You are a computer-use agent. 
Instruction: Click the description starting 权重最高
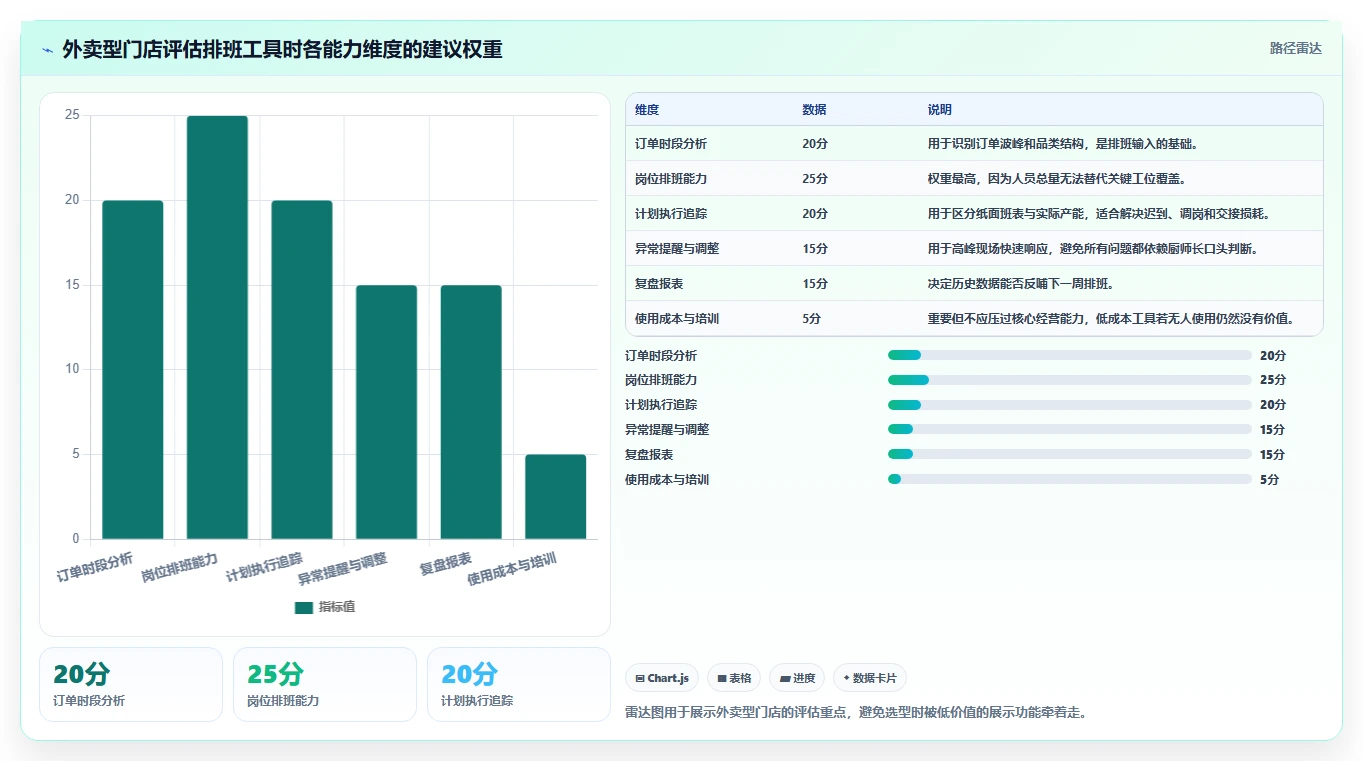coord(1057,179)
